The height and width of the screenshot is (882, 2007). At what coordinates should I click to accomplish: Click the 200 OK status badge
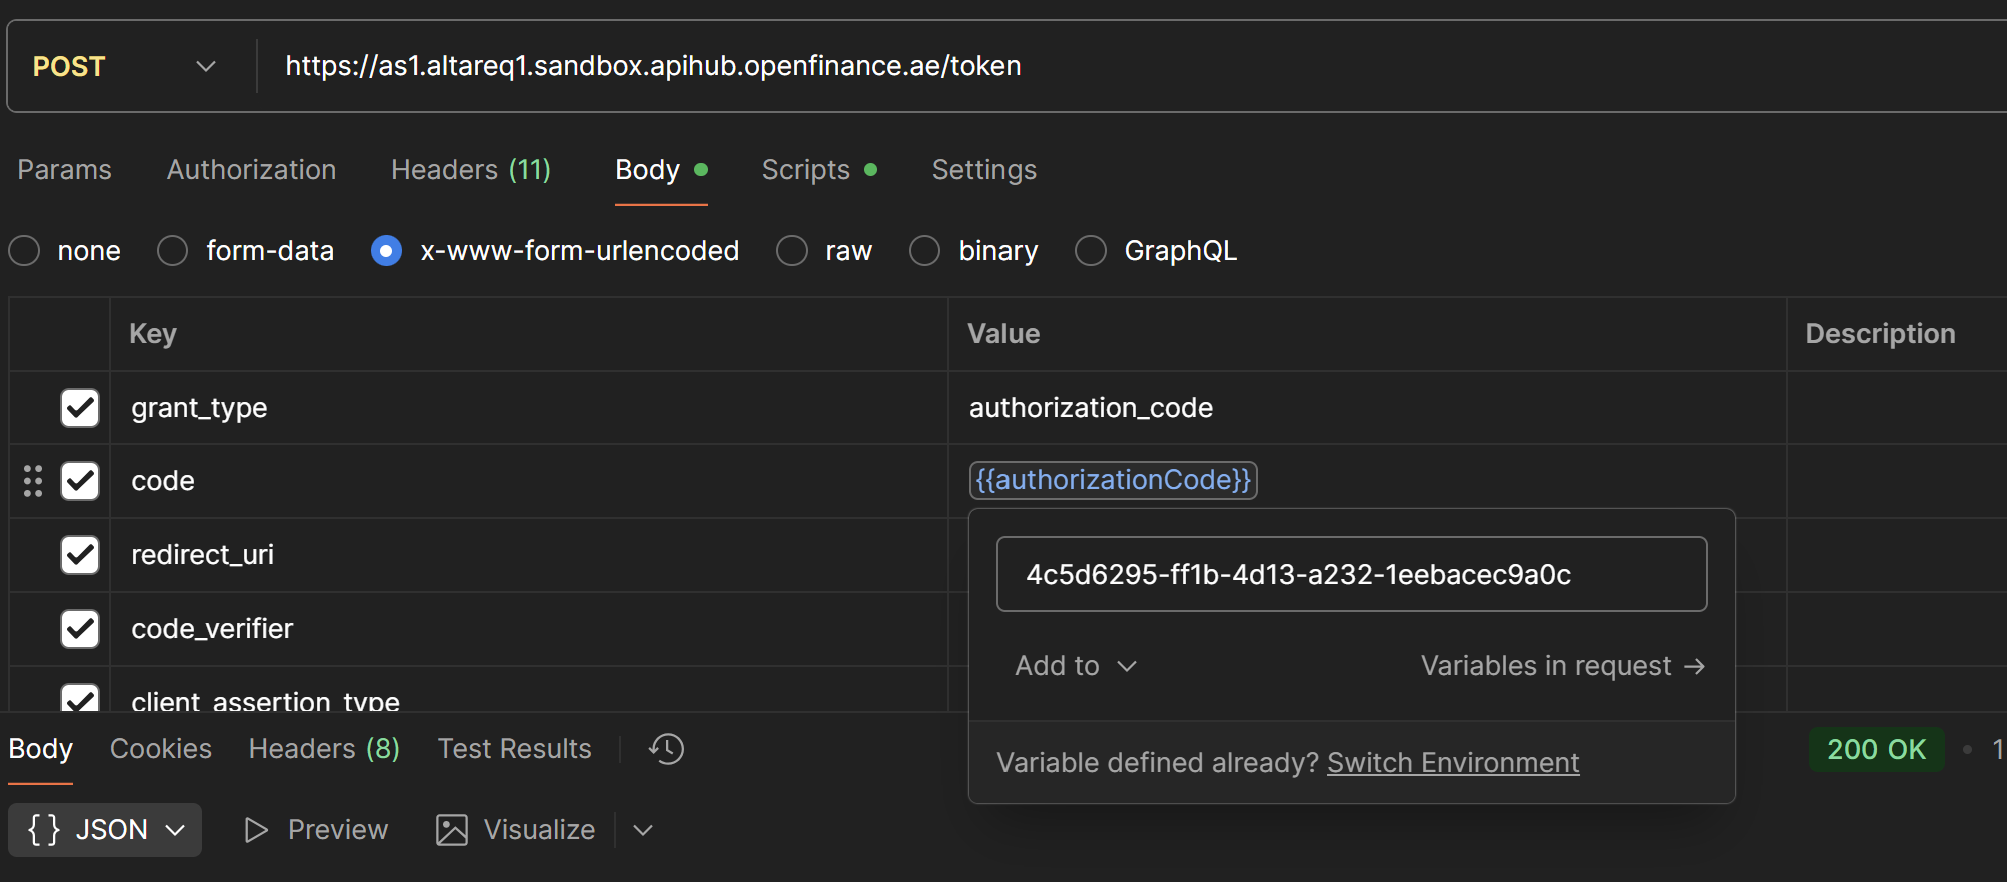tap(1876, 749)
